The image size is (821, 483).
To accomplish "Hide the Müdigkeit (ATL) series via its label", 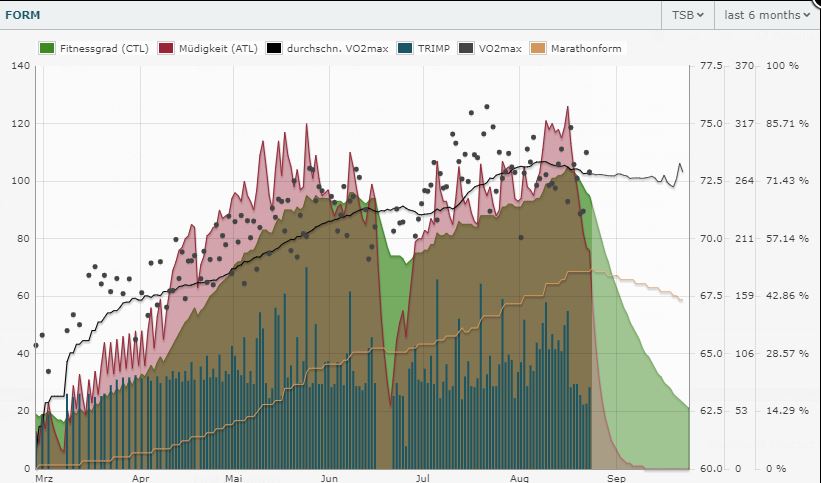I will tap(216, 47).
